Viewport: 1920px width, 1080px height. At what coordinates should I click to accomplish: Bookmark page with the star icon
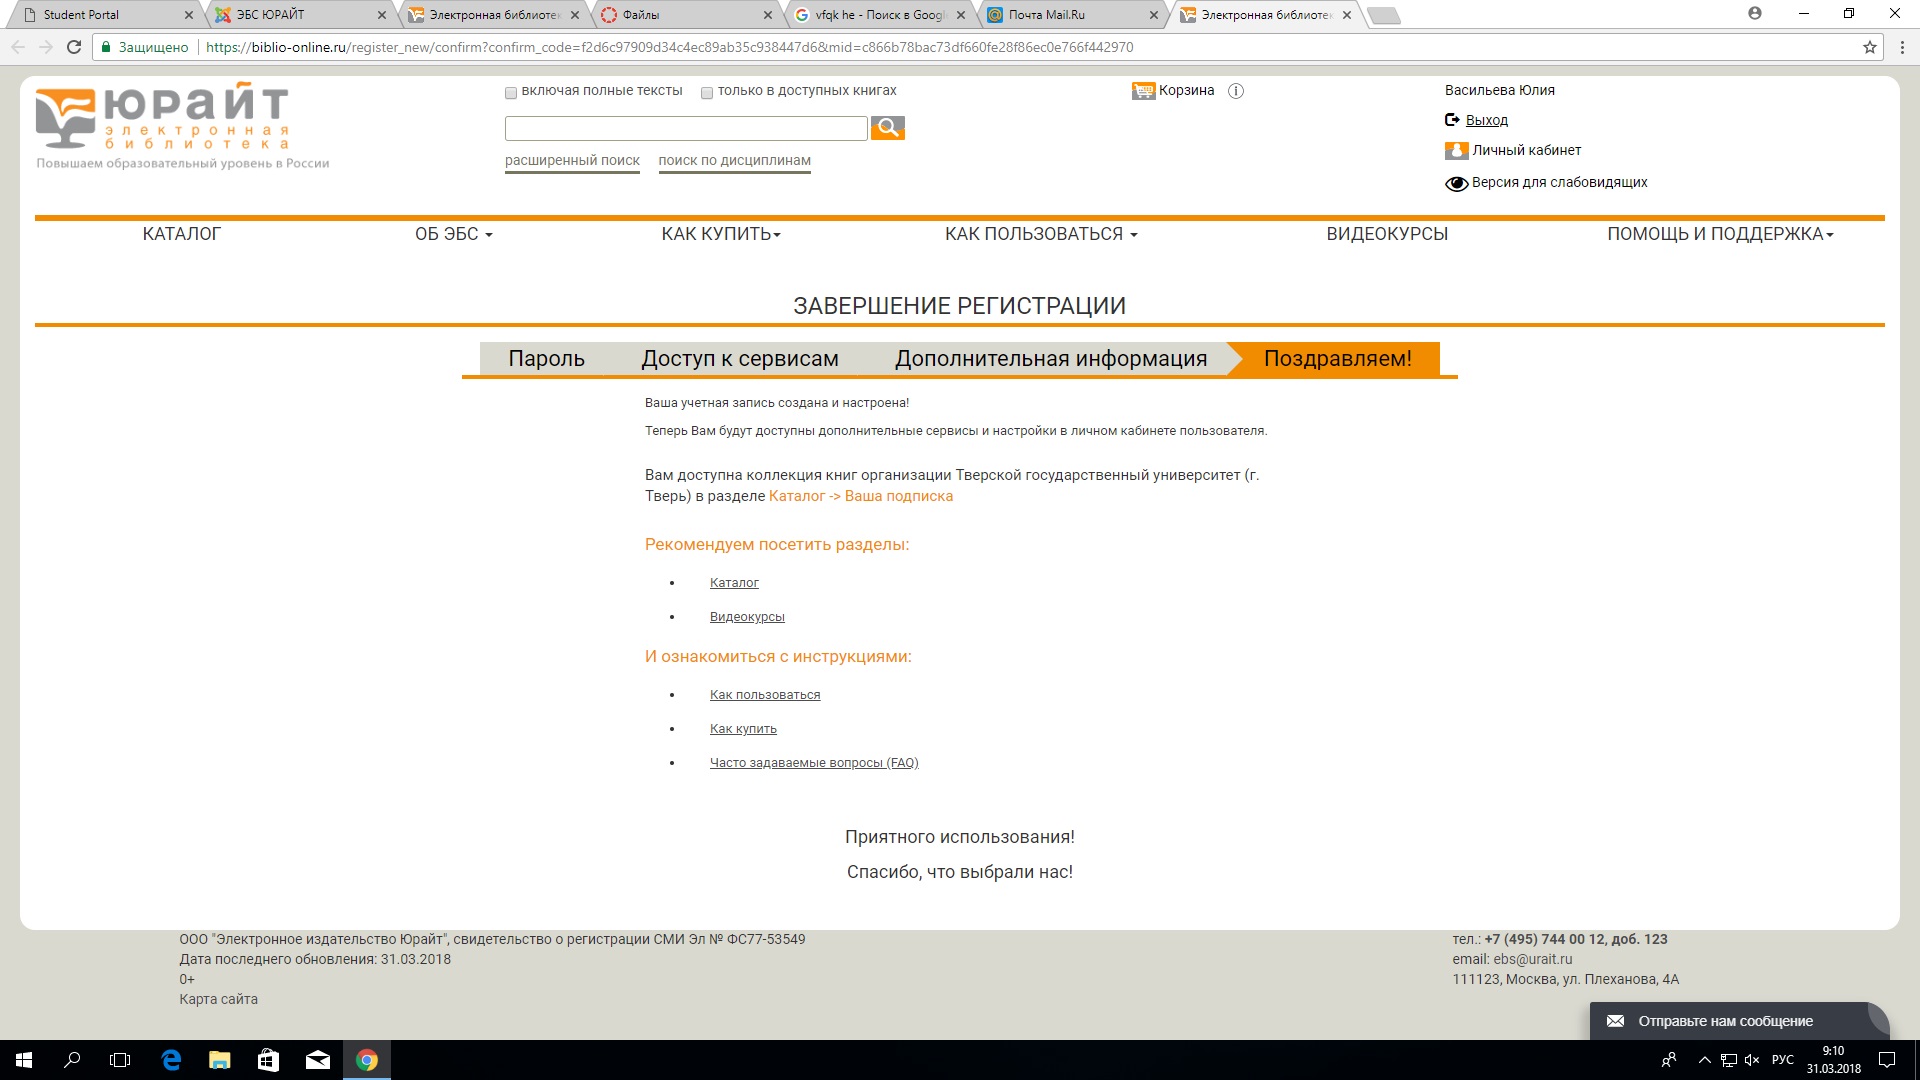[1869, 47]
